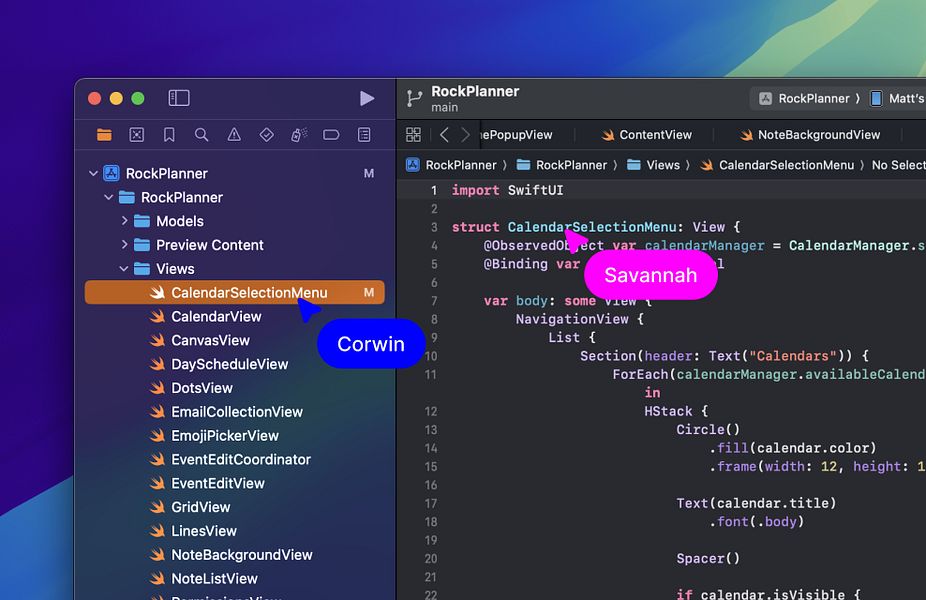
Task: Choose the Matt's run destination device
Action: [x=898, y=99]
